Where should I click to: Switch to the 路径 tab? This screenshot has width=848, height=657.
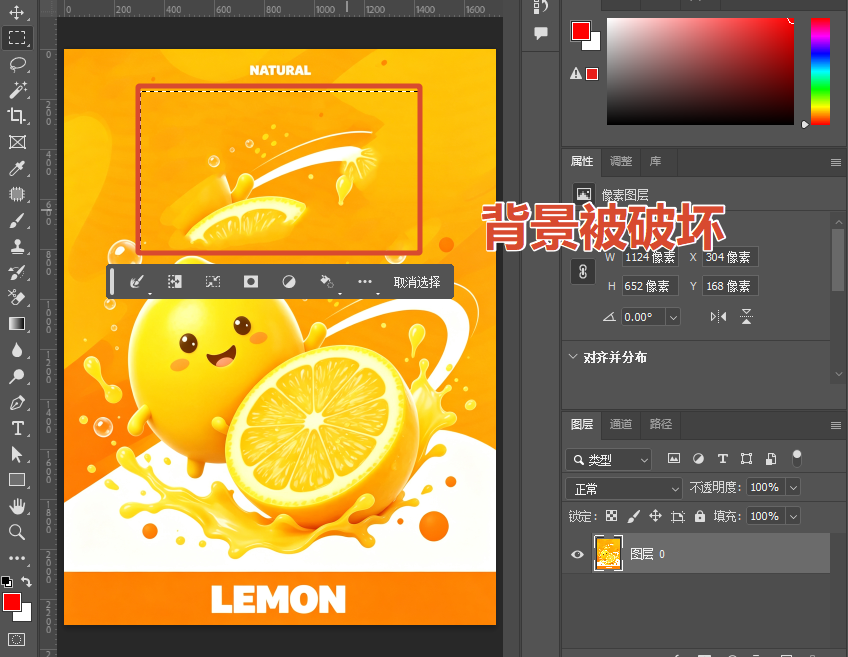(661, 424)
